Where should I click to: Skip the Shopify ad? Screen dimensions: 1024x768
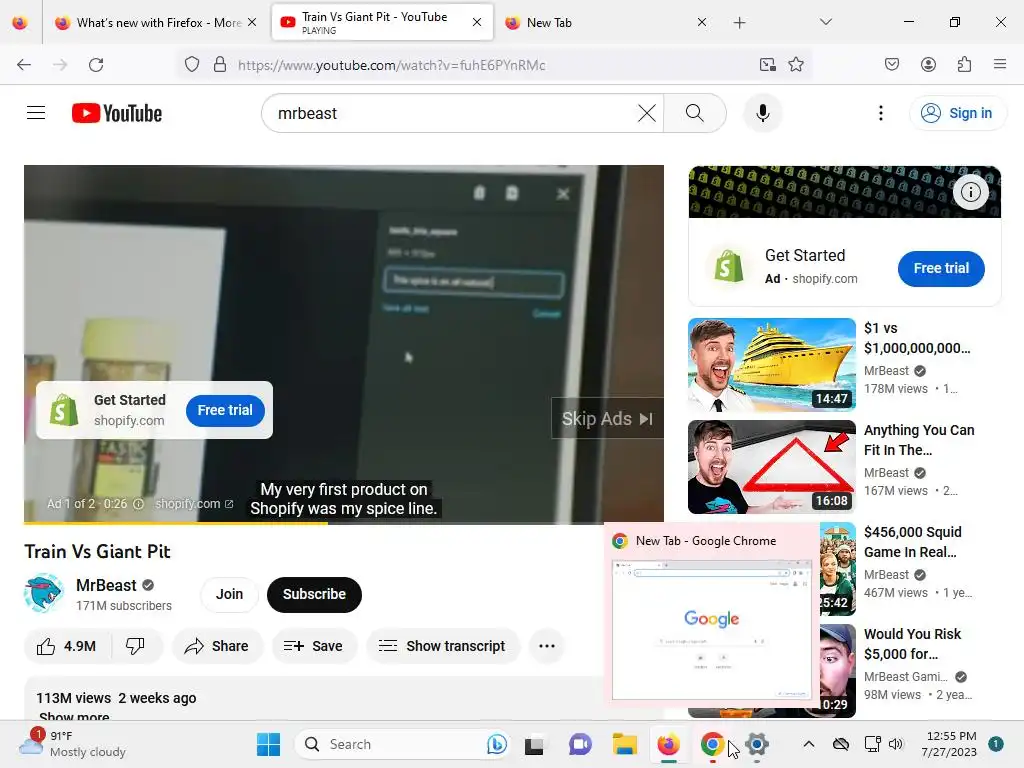pos(607,419)
